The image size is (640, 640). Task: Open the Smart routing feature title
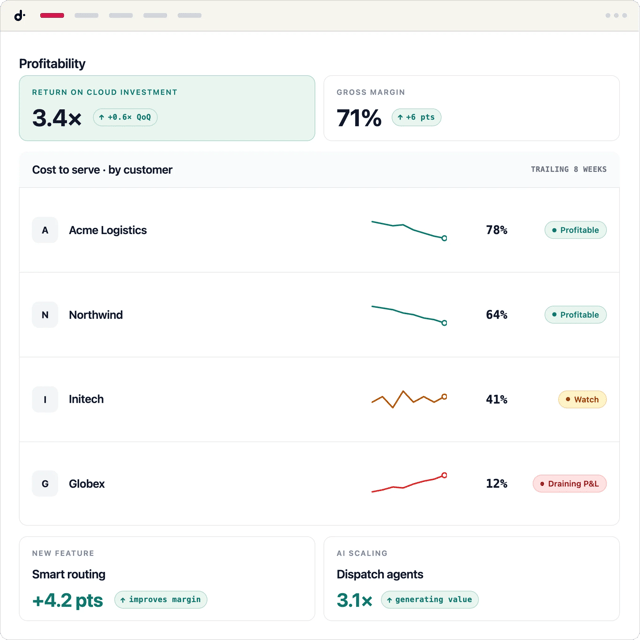point(69,574)
